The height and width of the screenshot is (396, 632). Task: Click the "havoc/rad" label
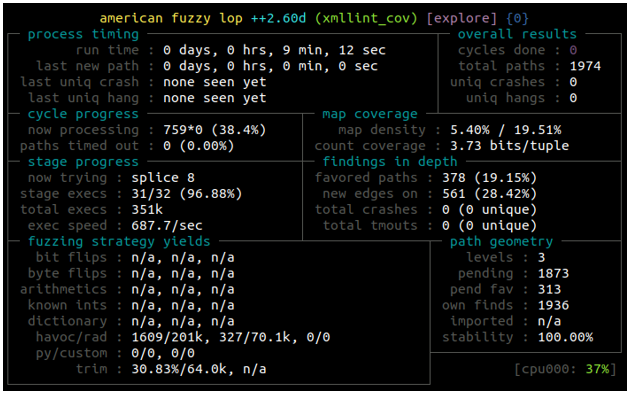coord(71,338)
